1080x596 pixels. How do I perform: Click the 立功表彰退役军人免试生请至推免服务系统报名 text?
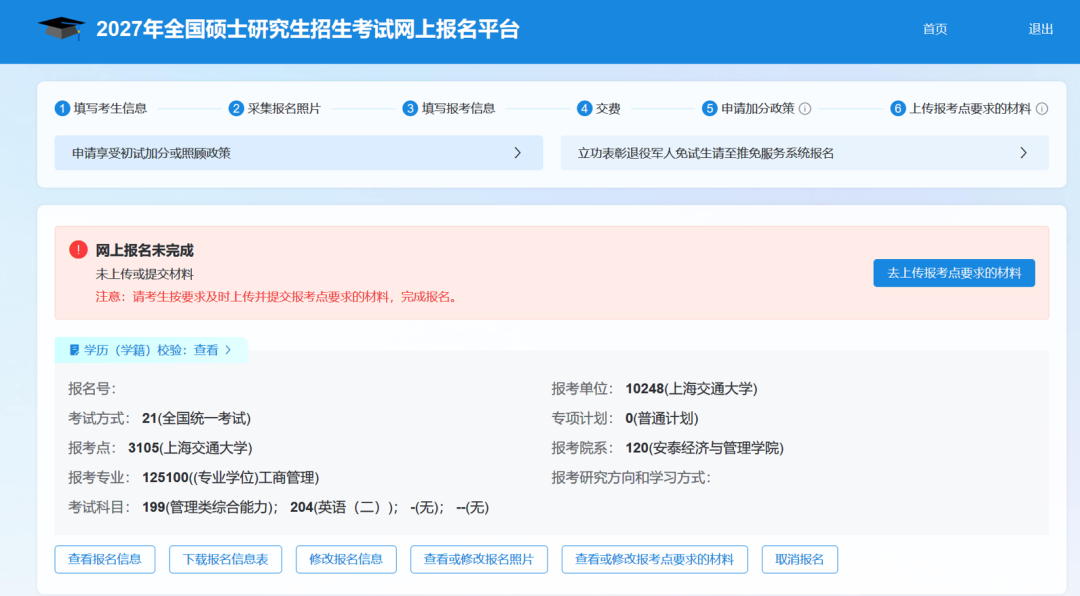(x=706, y=153)
